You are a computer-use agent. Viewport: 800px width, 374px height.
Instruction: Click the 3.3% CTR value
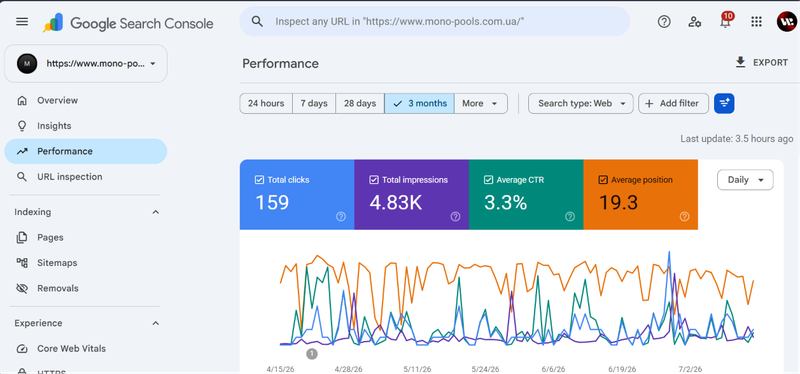click(x=505, y=203)
